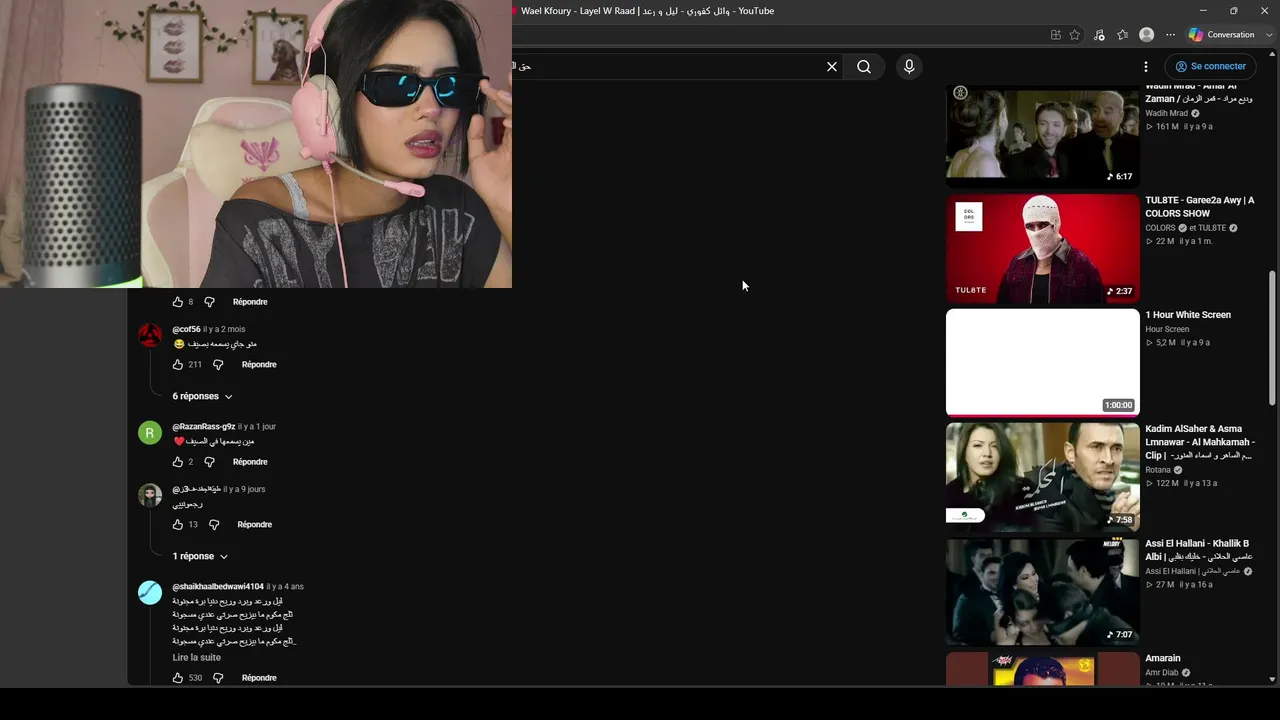The image size is (1280, 720).
Task: Open @cof56's profile avatar
Action: pos(150,335)
